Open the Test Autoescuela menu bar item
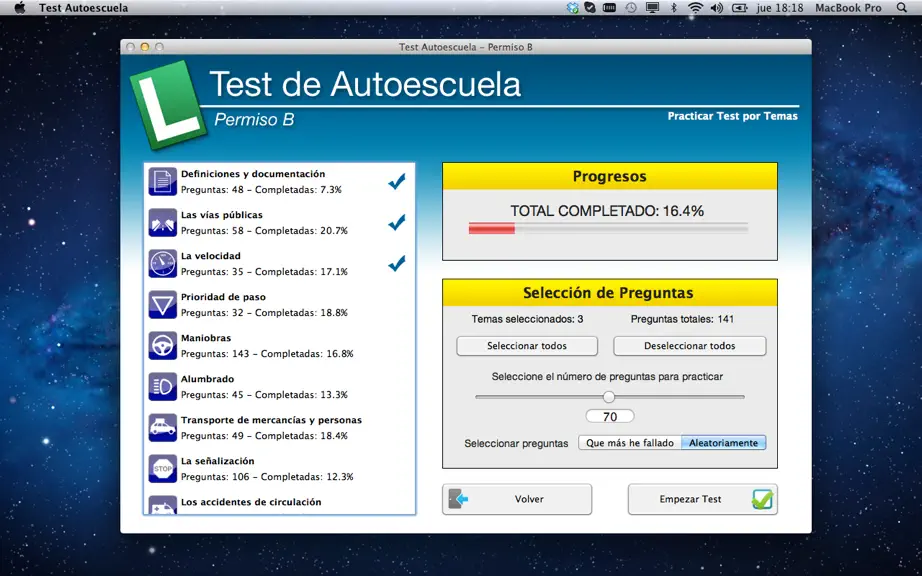 pos(83,8)
